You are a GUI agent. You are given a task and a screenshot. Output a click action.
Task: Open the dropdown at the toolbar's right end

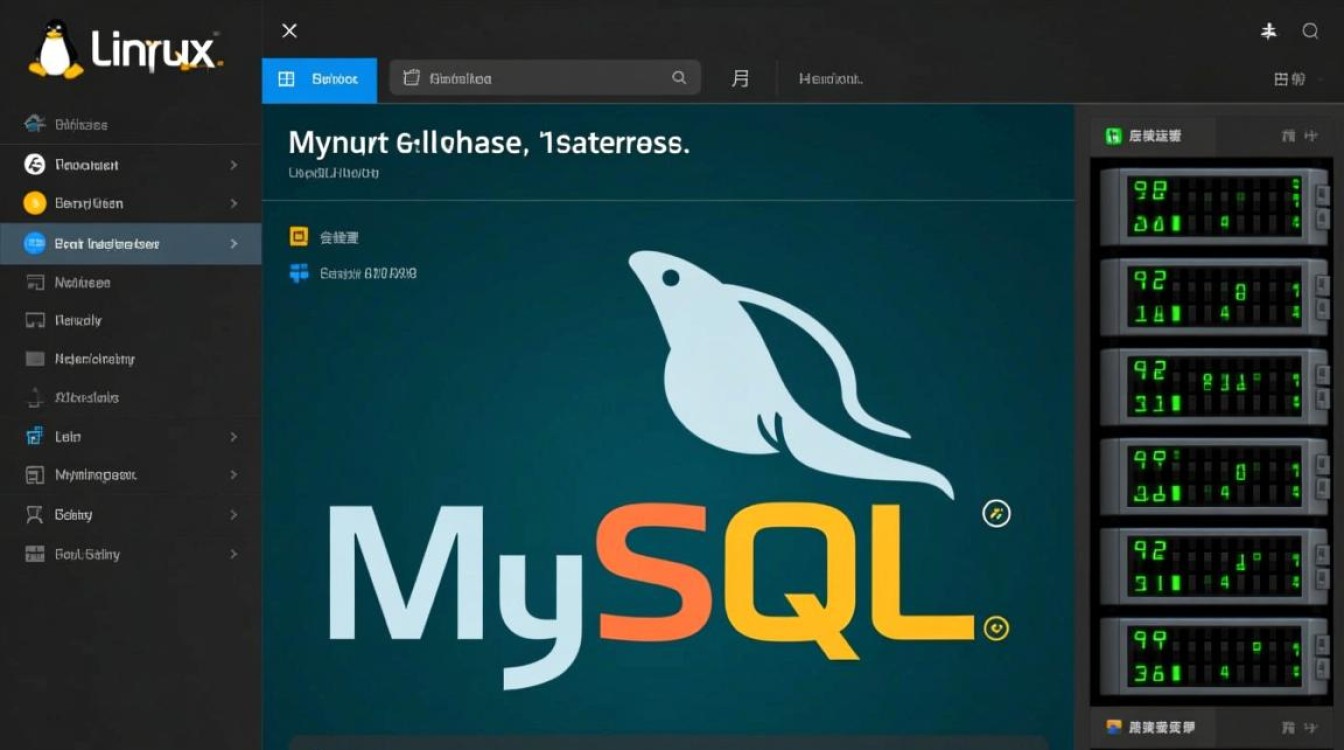click(x=1289, y=79)
